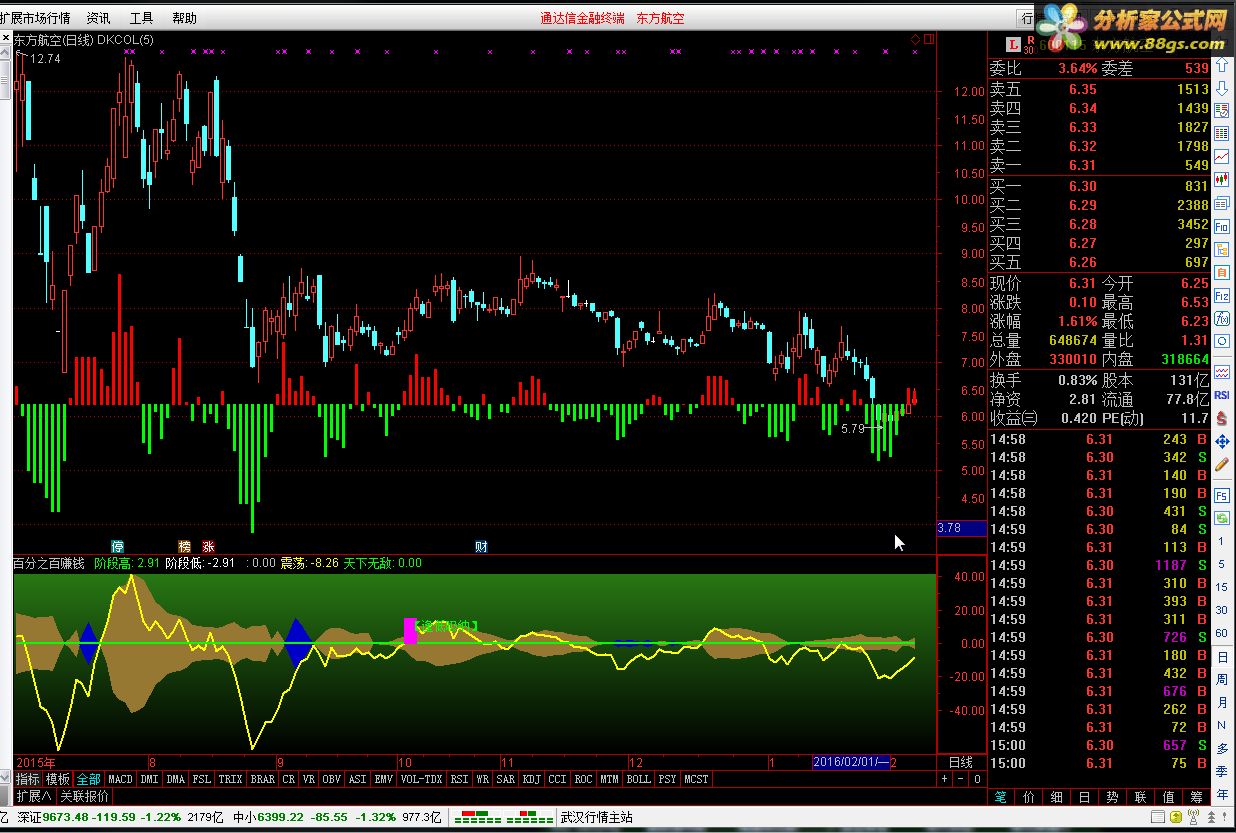Expand the 扩展∧ tab
This screenshot has height=833, width=1236.
34,797
